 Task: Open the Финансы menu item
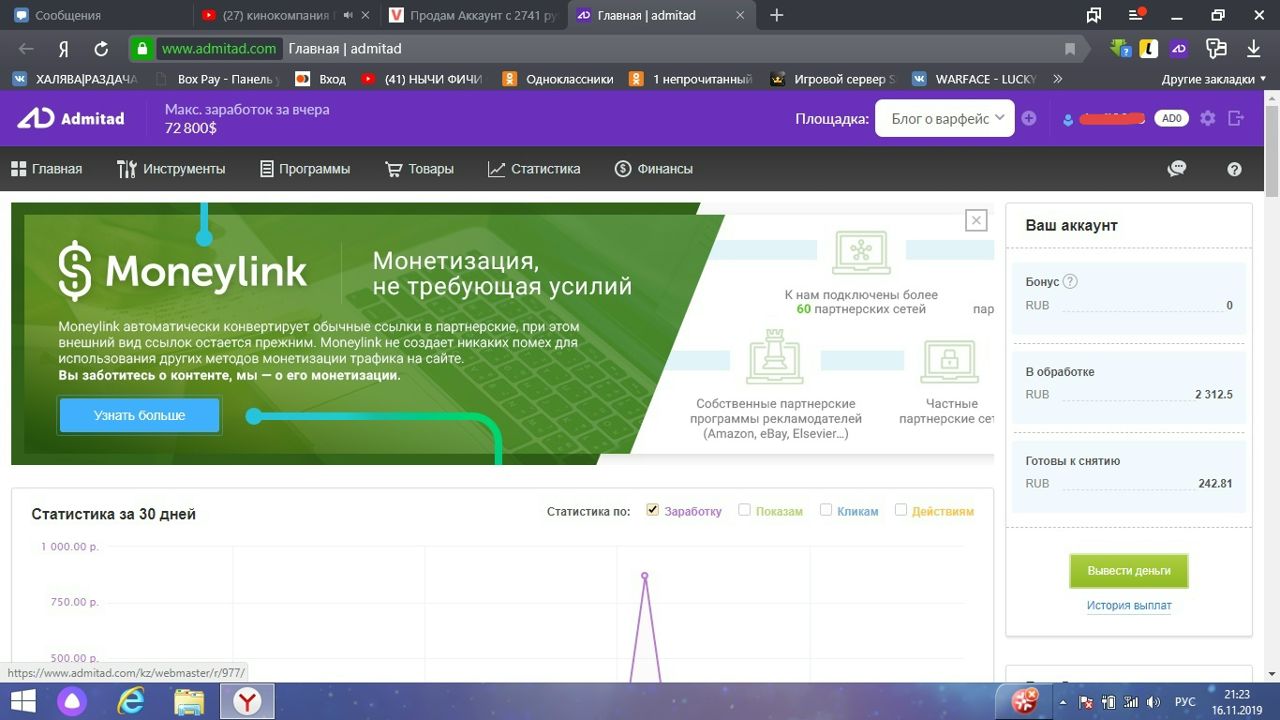[x=654, y=169]
